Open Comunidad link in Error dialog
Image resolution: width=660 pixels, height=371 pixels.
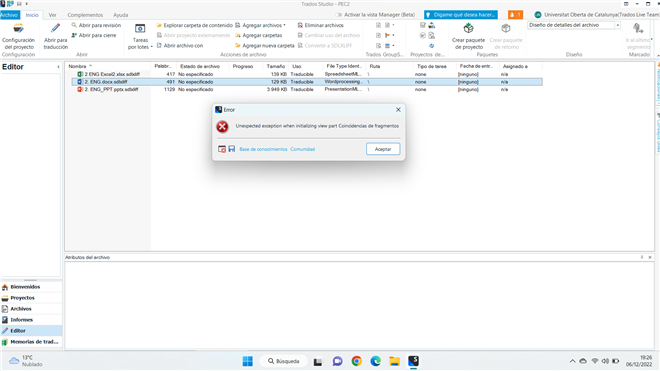click(302, 149)
